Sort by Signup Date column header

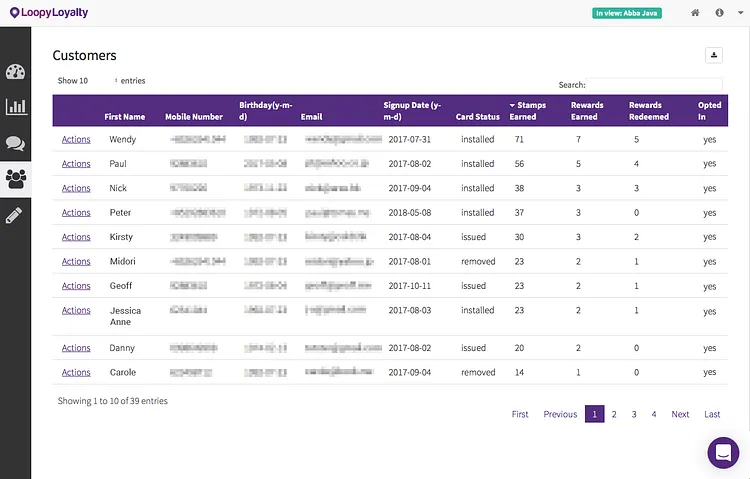point(412,111)
